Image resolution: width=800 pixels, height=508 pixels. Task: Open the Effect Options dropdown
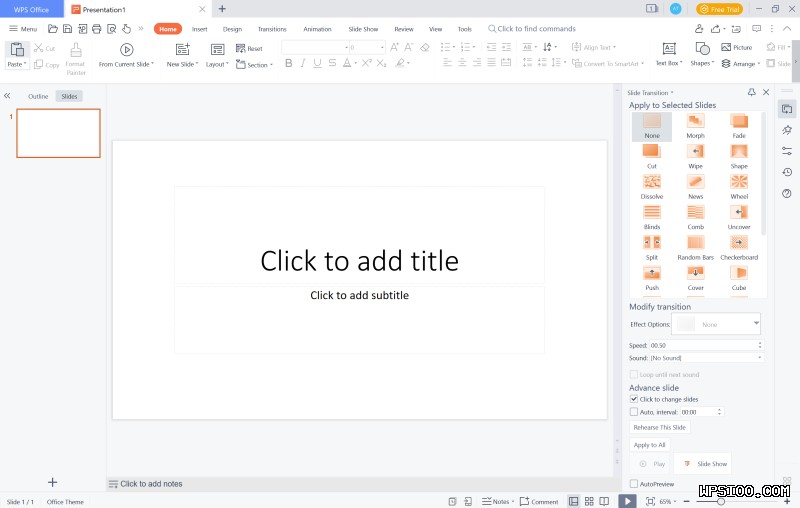(x=717, y=324)
